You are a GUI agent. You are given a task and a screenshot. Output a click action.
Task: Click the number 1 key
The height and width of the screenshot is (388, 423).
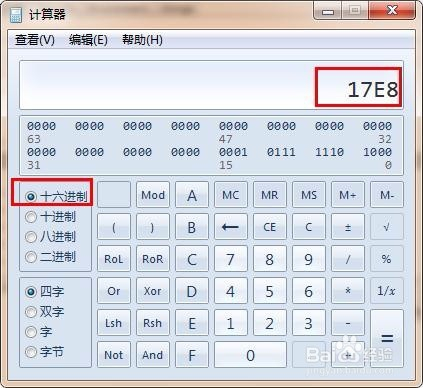pos(231,323)
